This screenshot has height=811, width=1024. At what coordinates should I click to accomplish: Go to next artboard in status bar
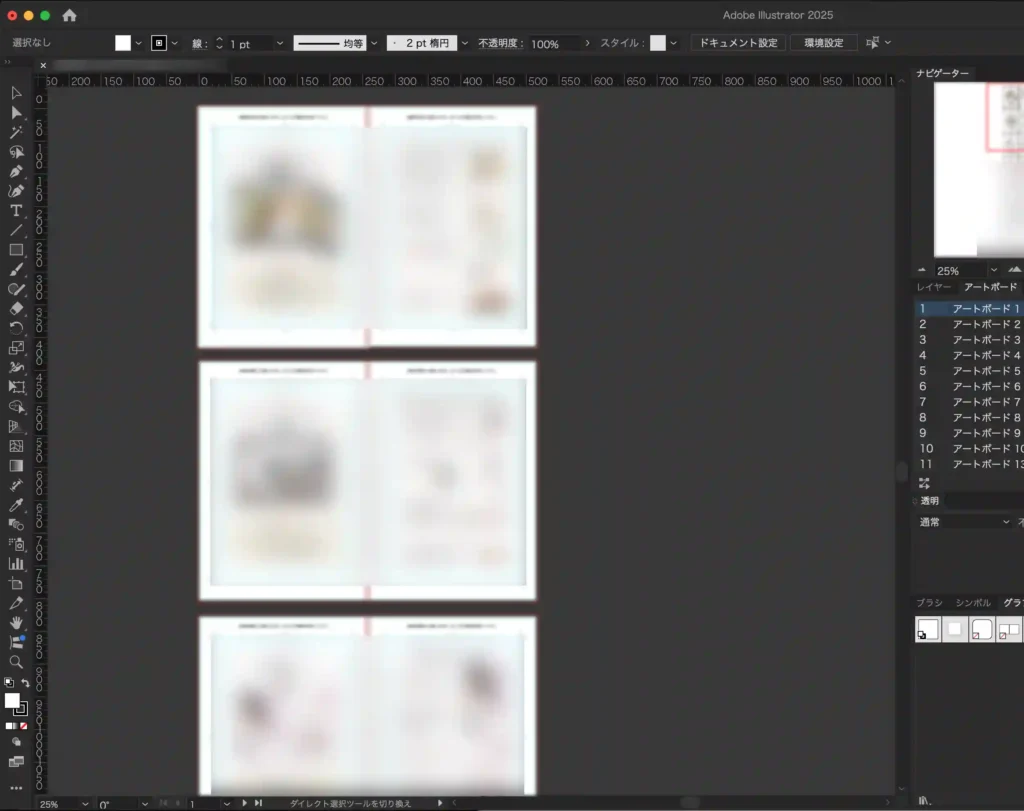[244, 803]
